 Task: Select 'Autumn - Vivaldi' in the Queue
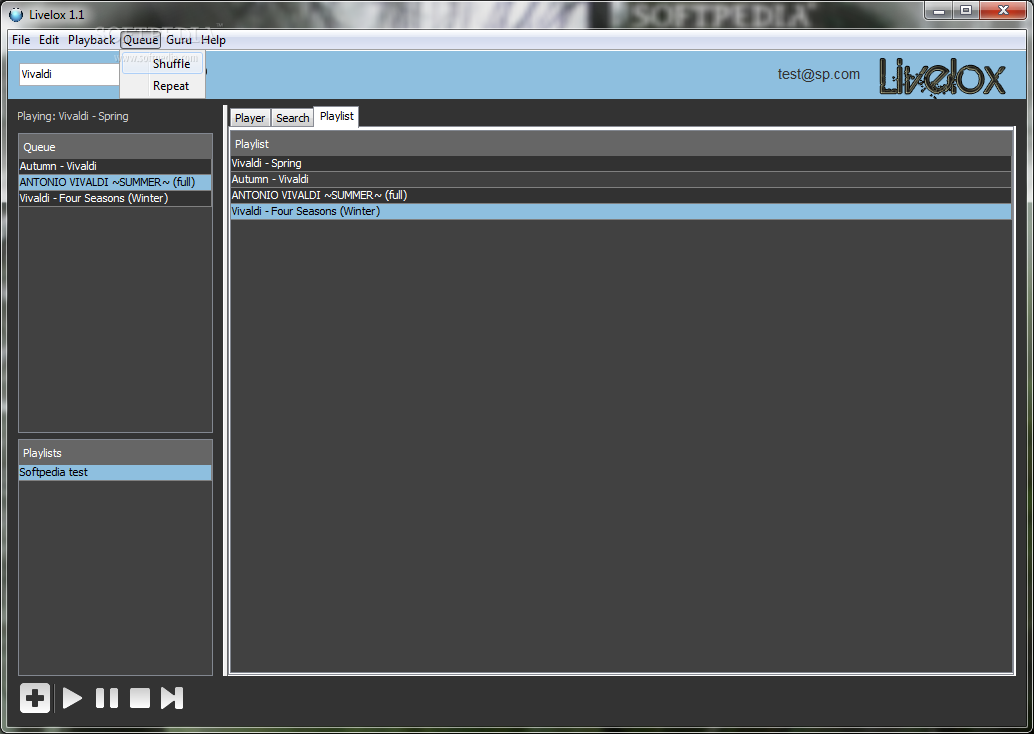[115, 166]
